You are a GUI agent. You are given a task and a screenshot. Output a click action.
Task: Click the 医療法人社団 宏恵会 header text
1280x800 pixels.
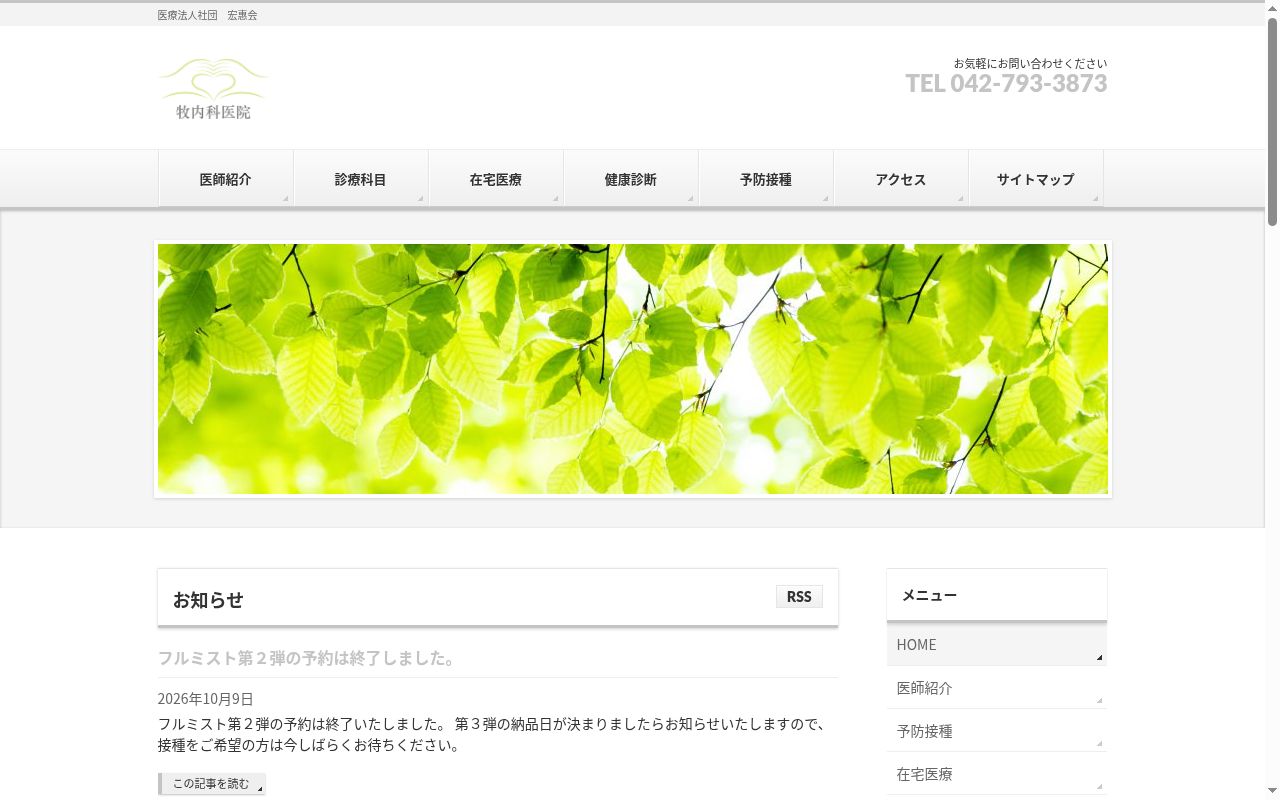(x=207, y=15)
